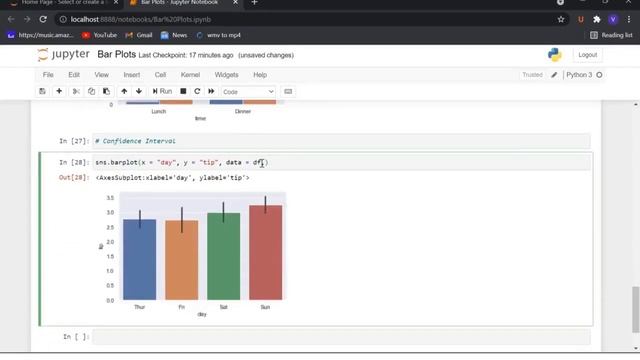Click the green Sat bar in the chart

223,256
